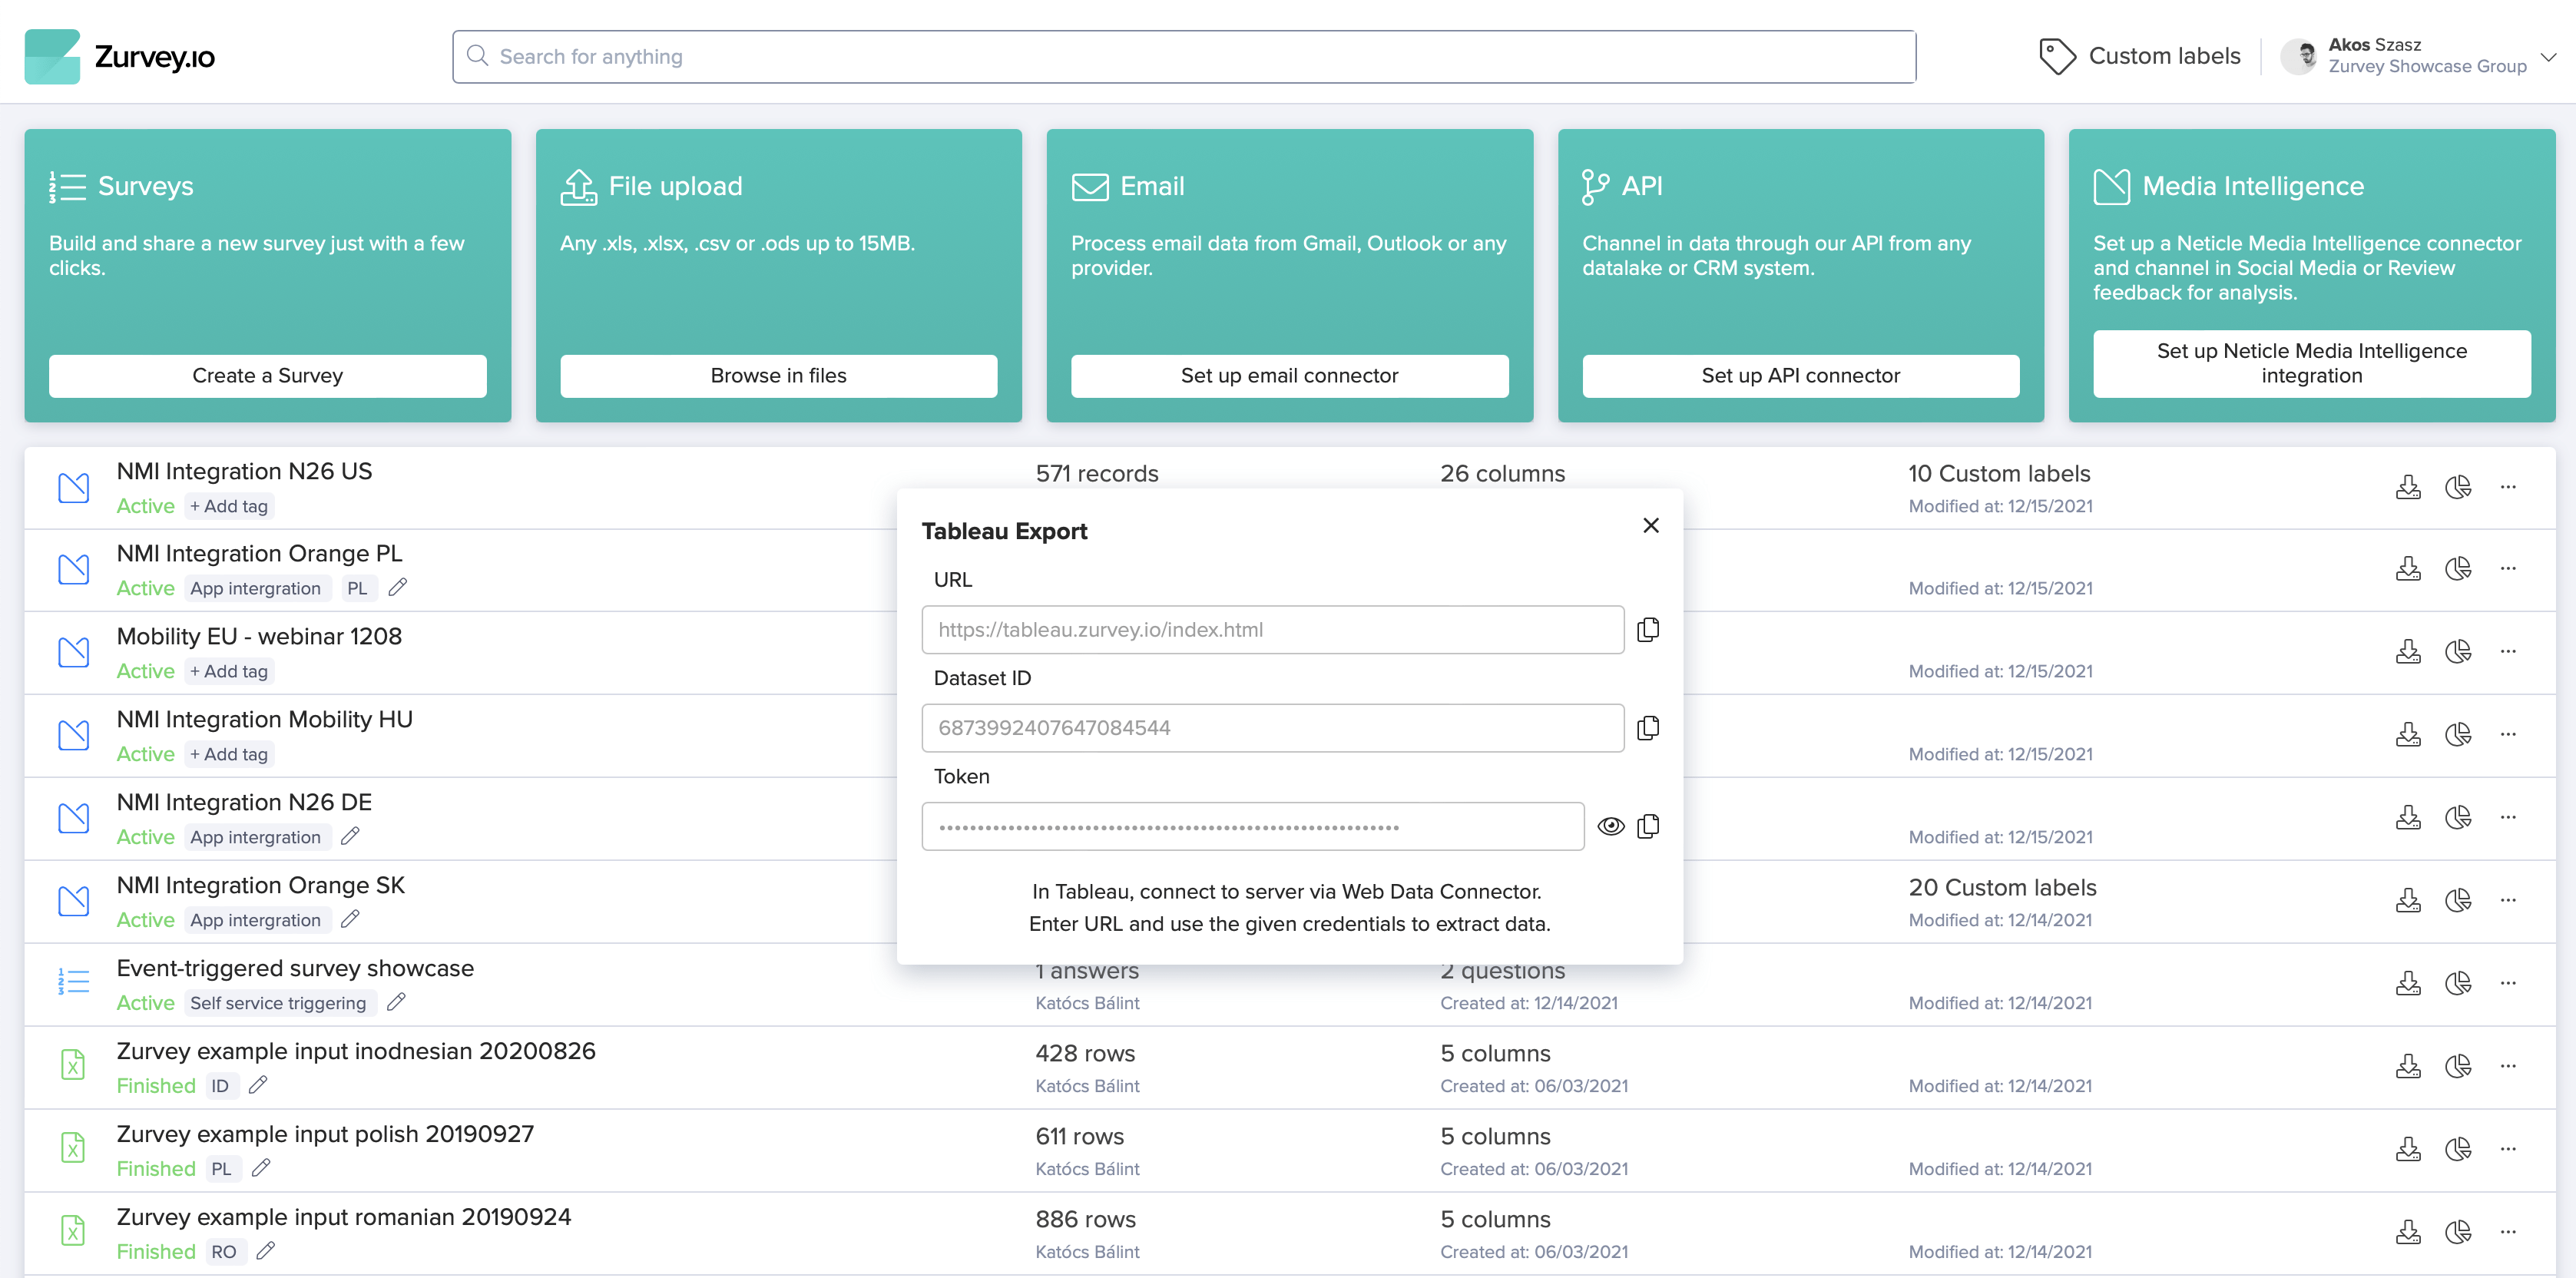
Task: Close the Tableau Export dialog
Action: tap(1651, 525)
